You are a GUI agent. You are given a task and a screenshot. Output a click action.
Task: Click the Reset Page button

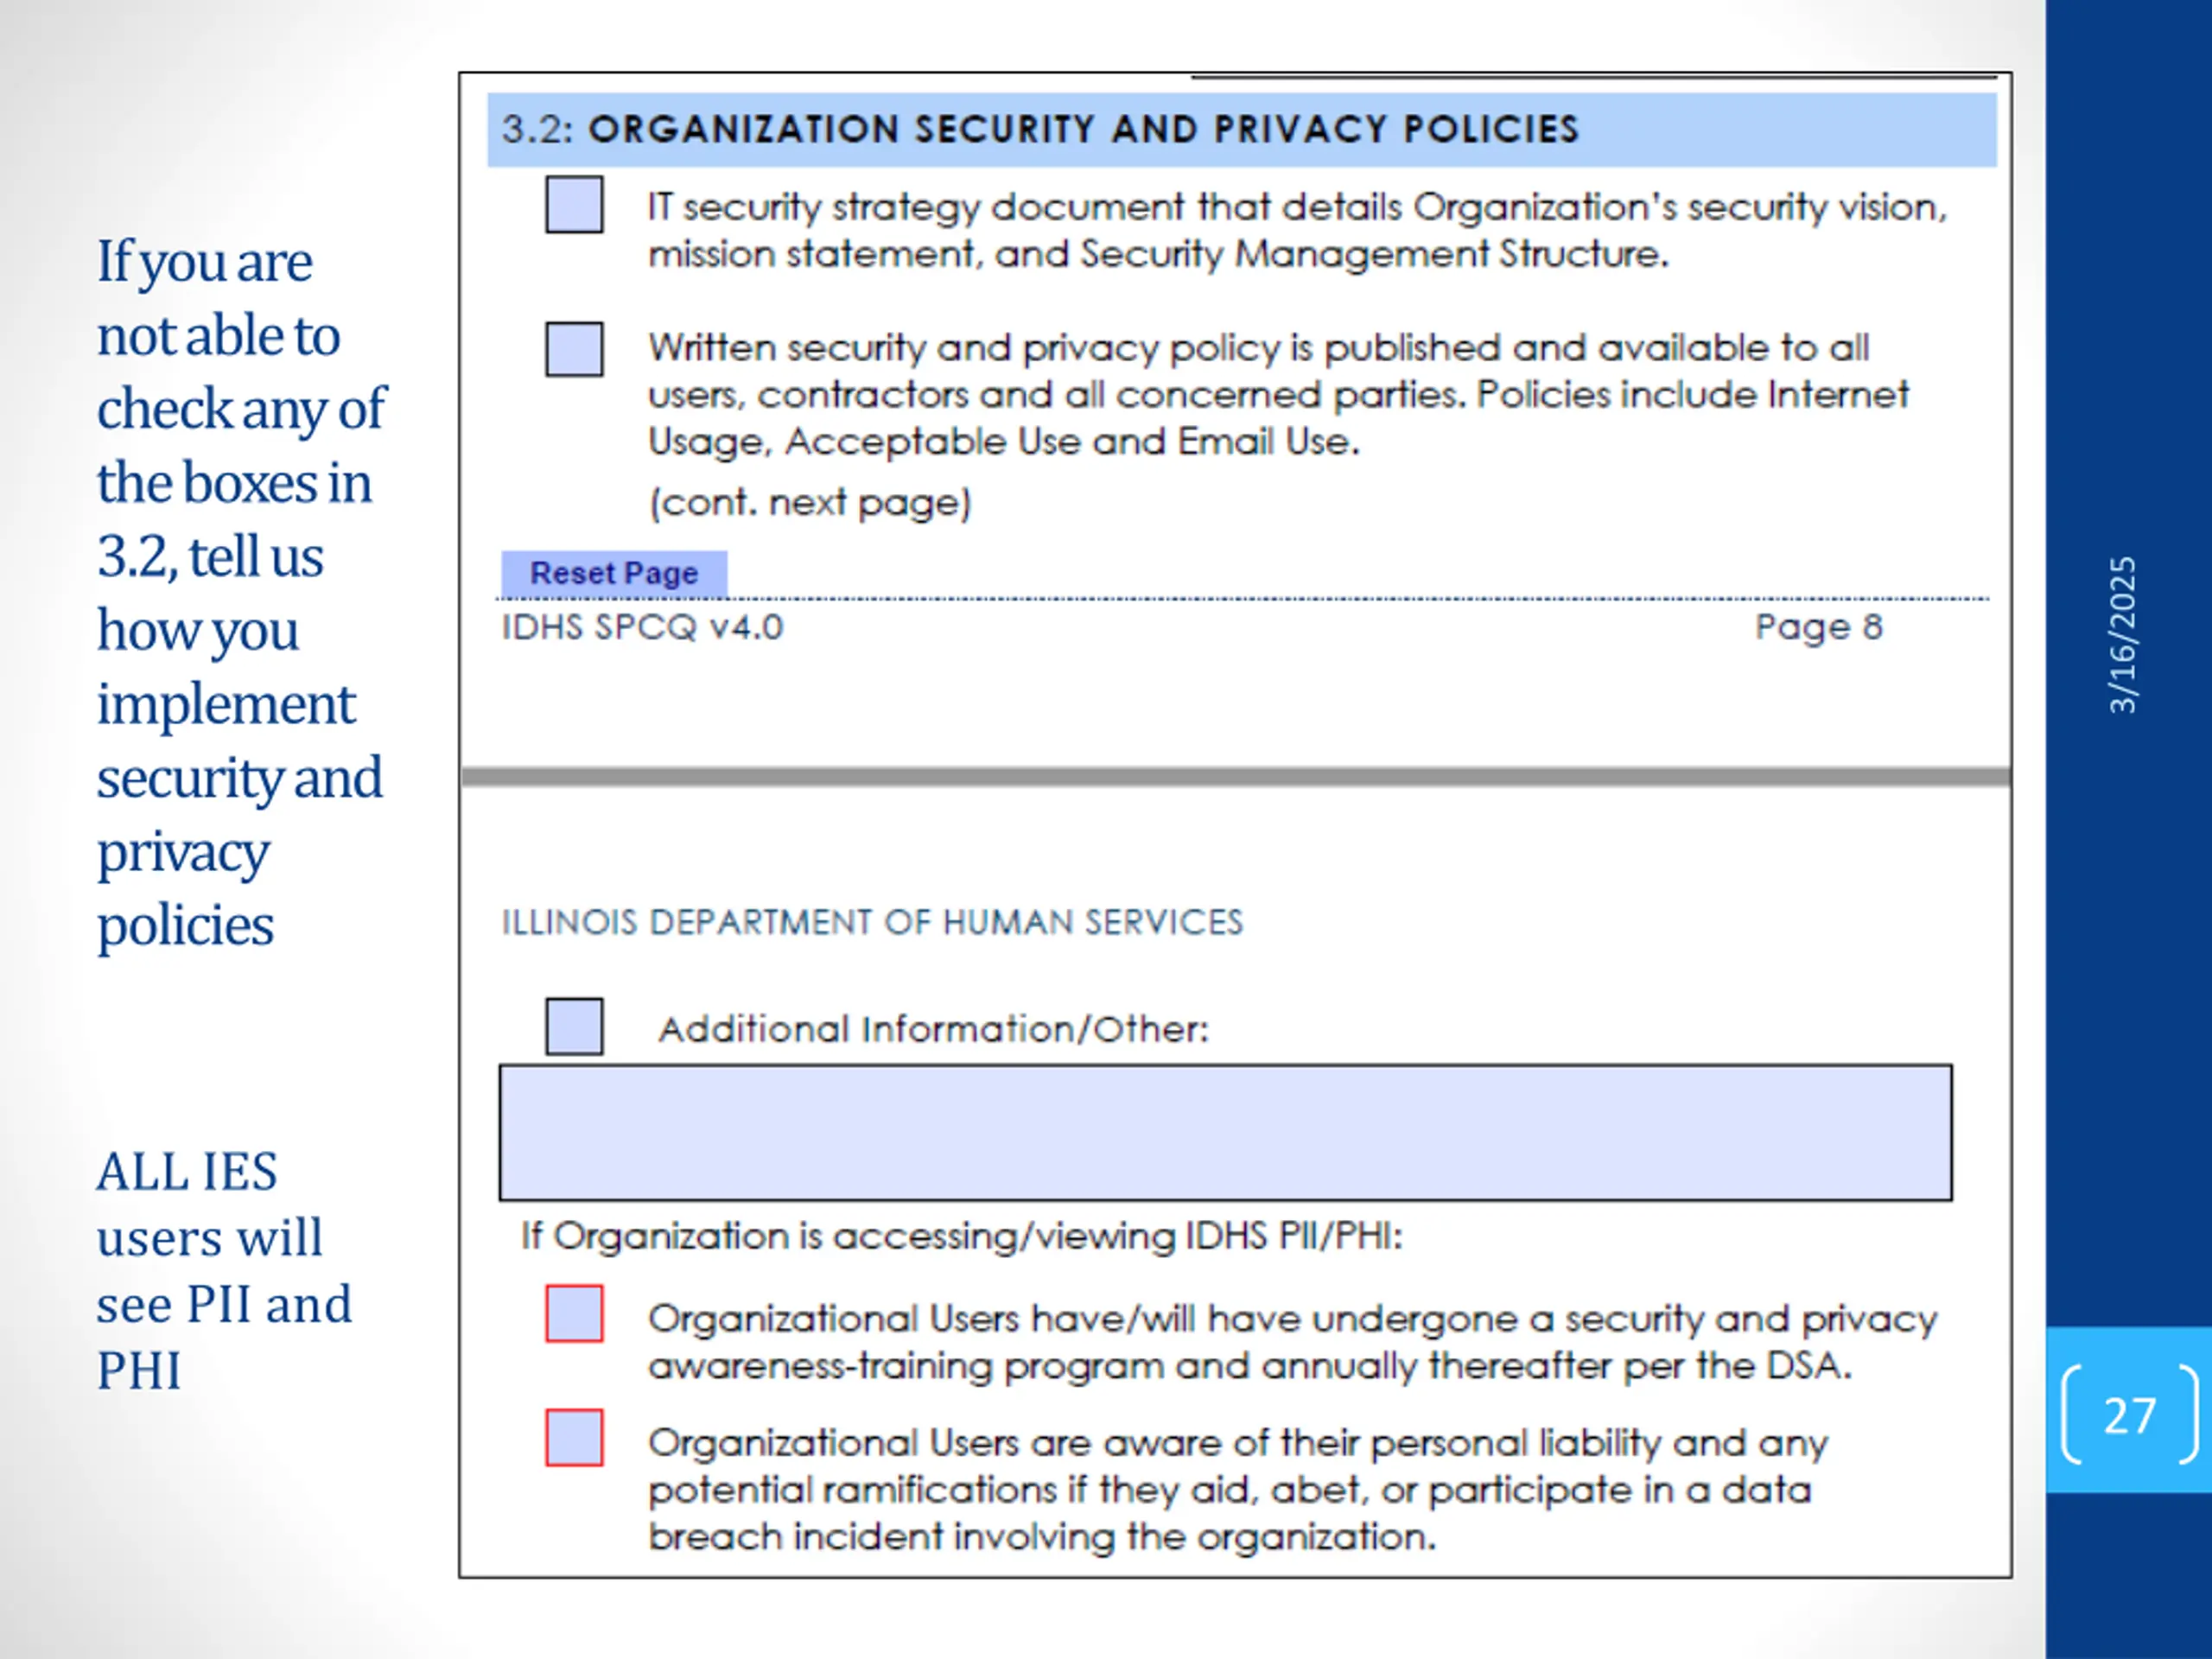(x=614, y=573)
